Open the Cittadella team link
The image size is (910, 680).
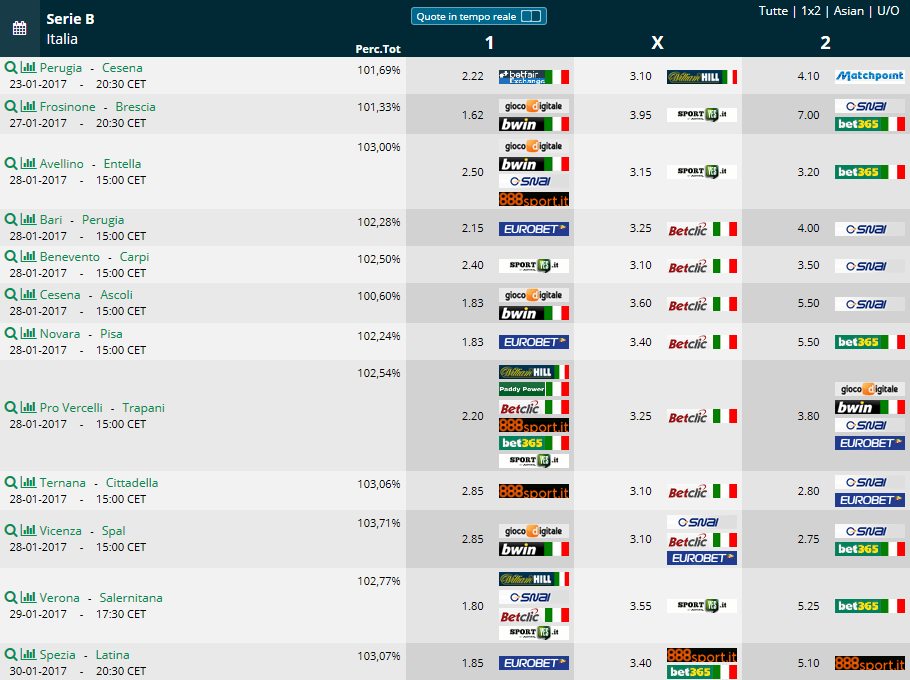(x=132, y=483)
